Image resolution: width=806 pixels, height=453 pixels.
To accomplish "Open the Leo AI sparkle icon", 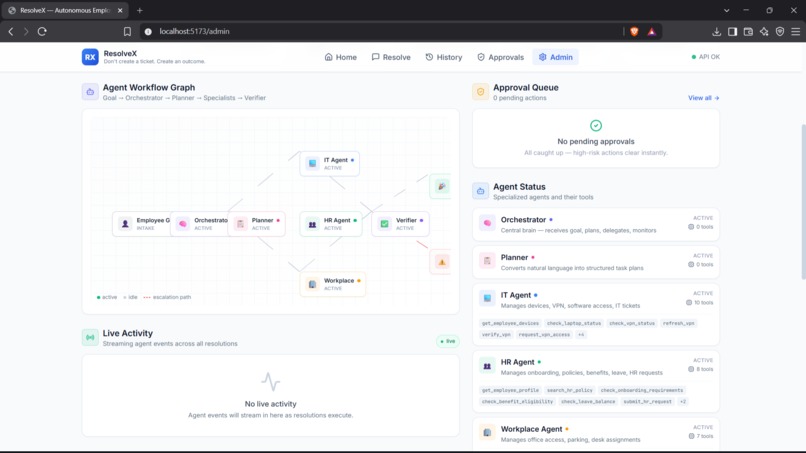I will click(764, 31).
